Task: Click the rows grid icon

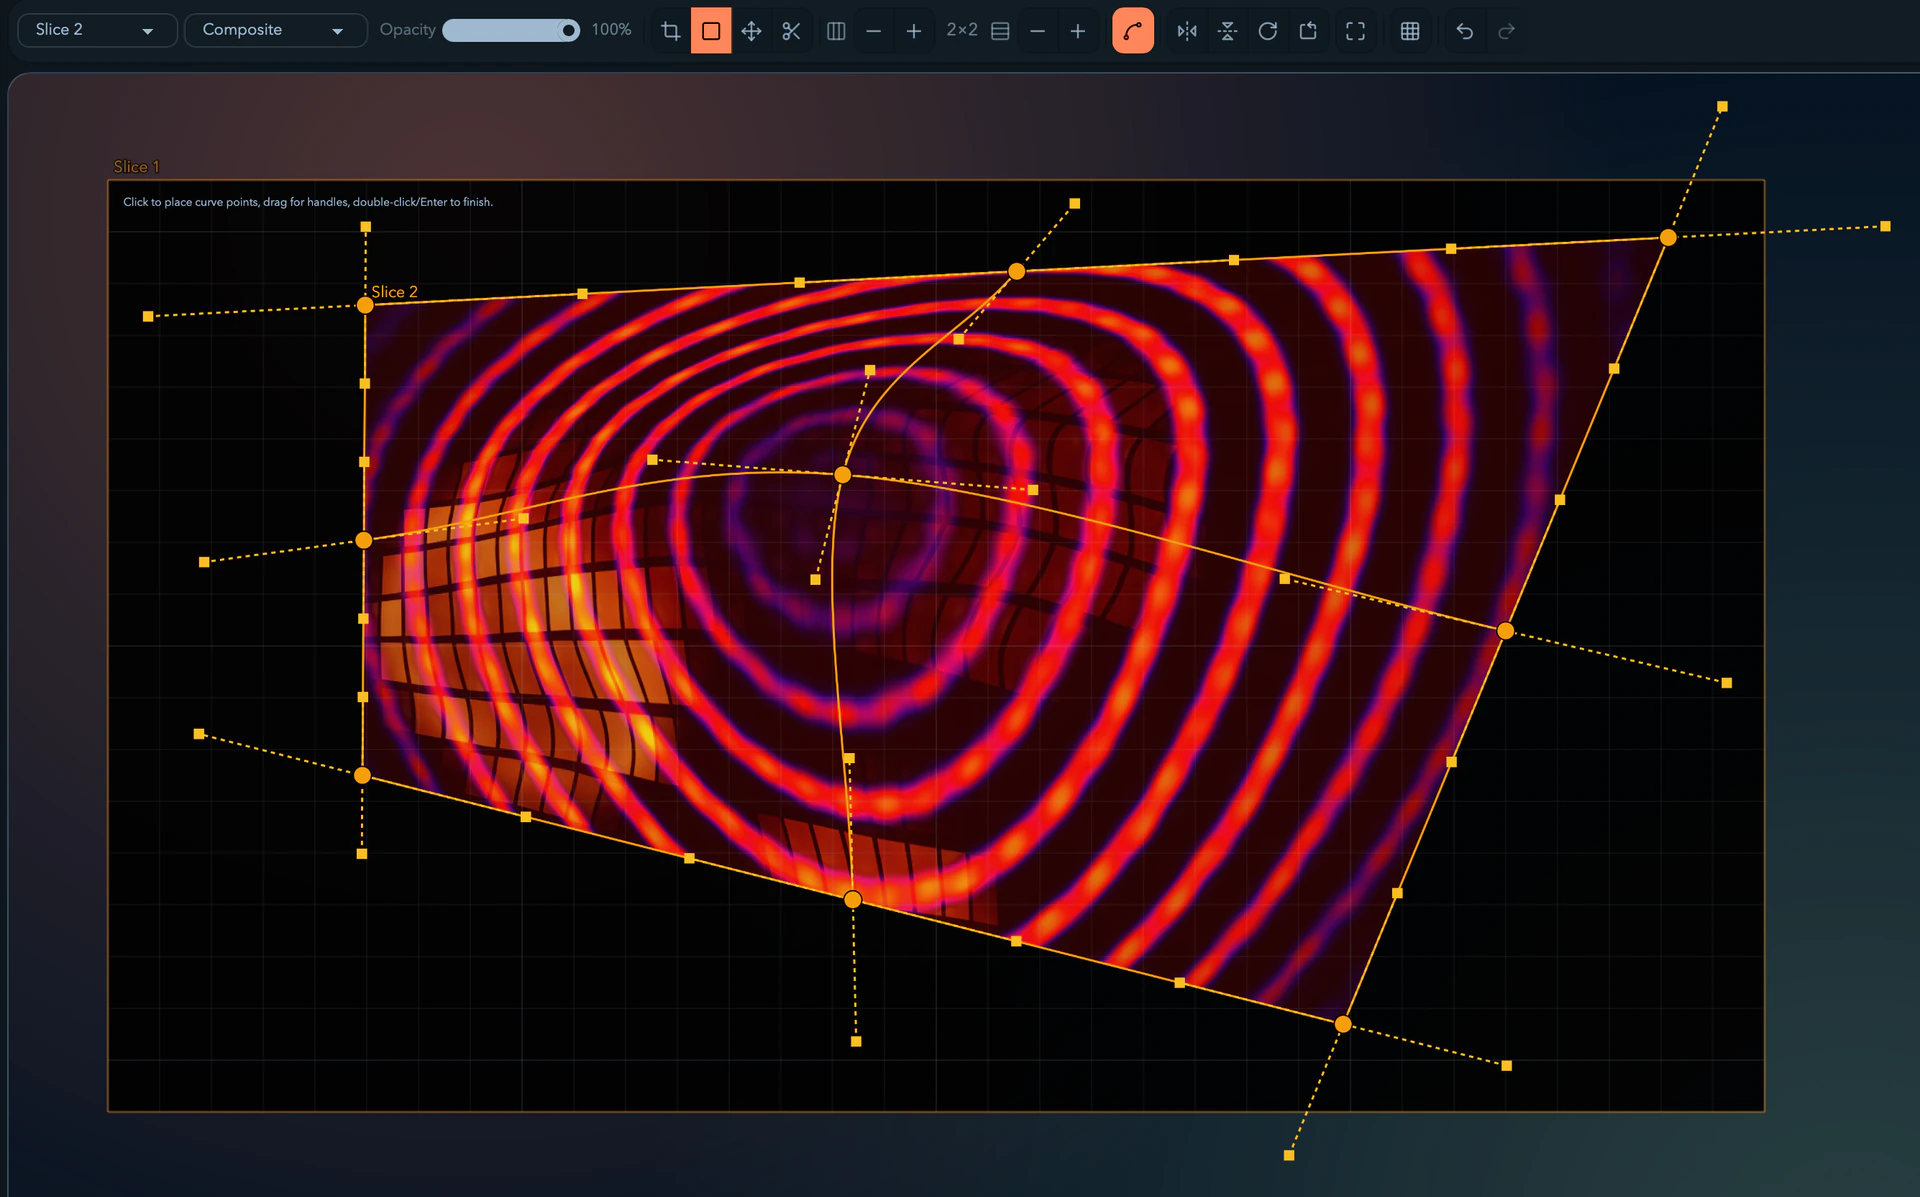Action: click(1000, 31)
